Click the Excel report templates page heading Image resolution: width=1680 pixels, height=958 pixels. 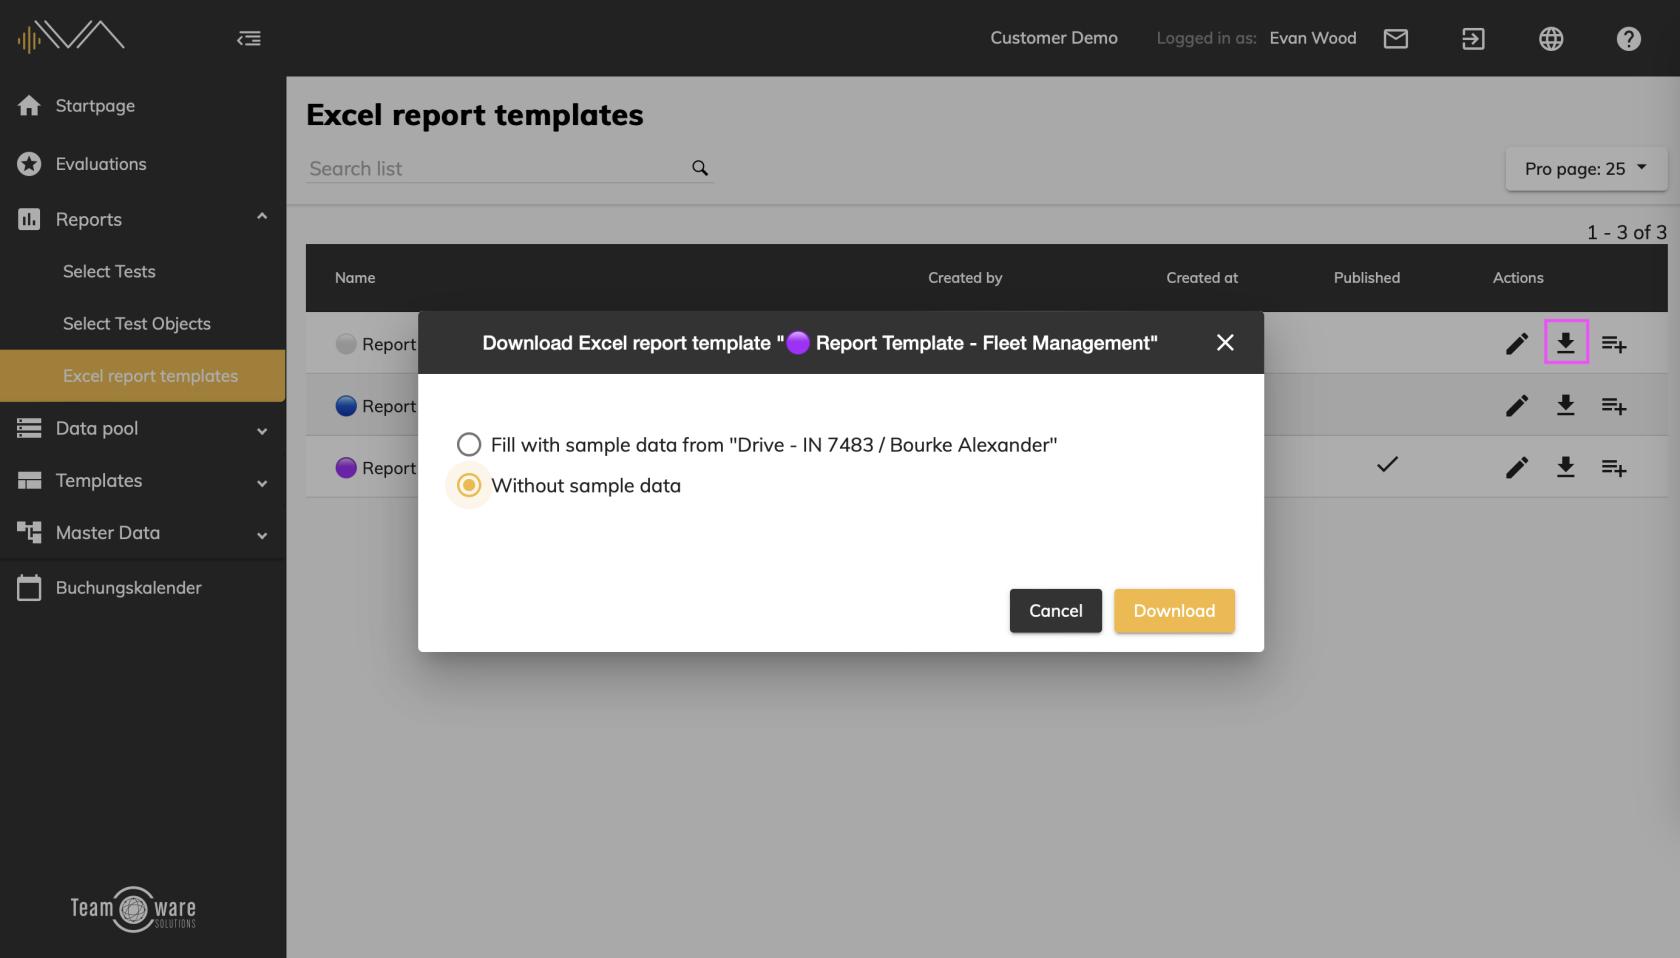point(475,115)
